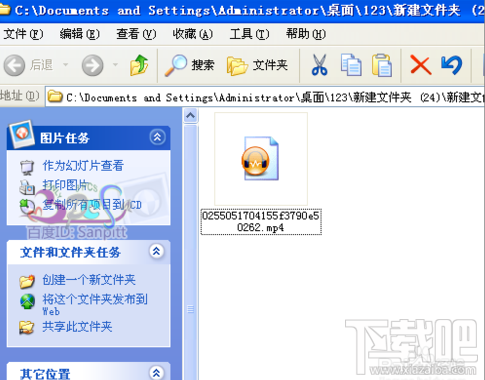The width and height of the screenshot is (485, 380).
Task: Click the Back (后退) arrow button
Action: coord(14,65)
